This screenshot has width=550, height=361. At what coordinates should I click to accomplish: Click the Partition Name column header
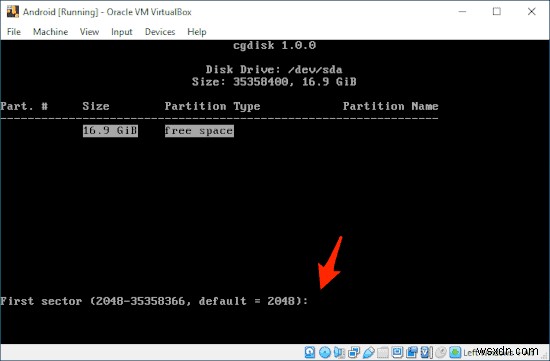tap(390, 106)
